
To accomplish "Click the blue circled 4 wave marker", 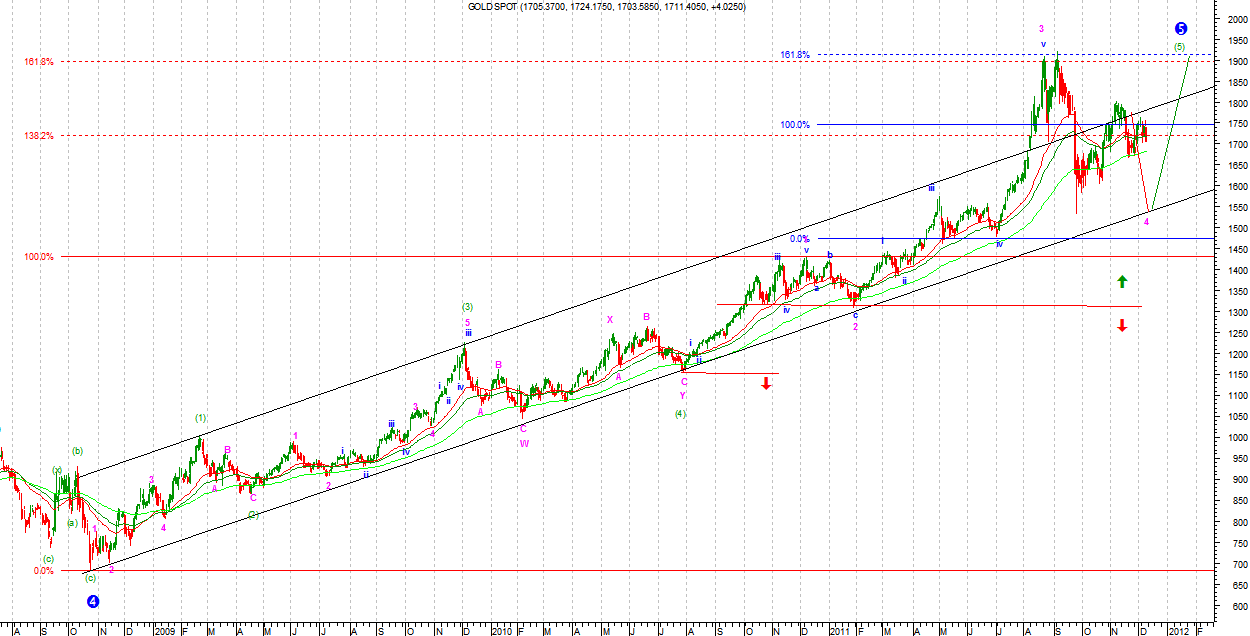I will tap(93, 601).
